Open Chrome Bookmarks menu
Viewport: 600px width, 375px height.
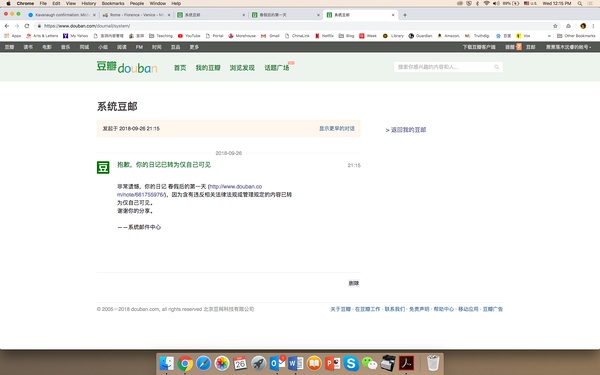(113, 3)
